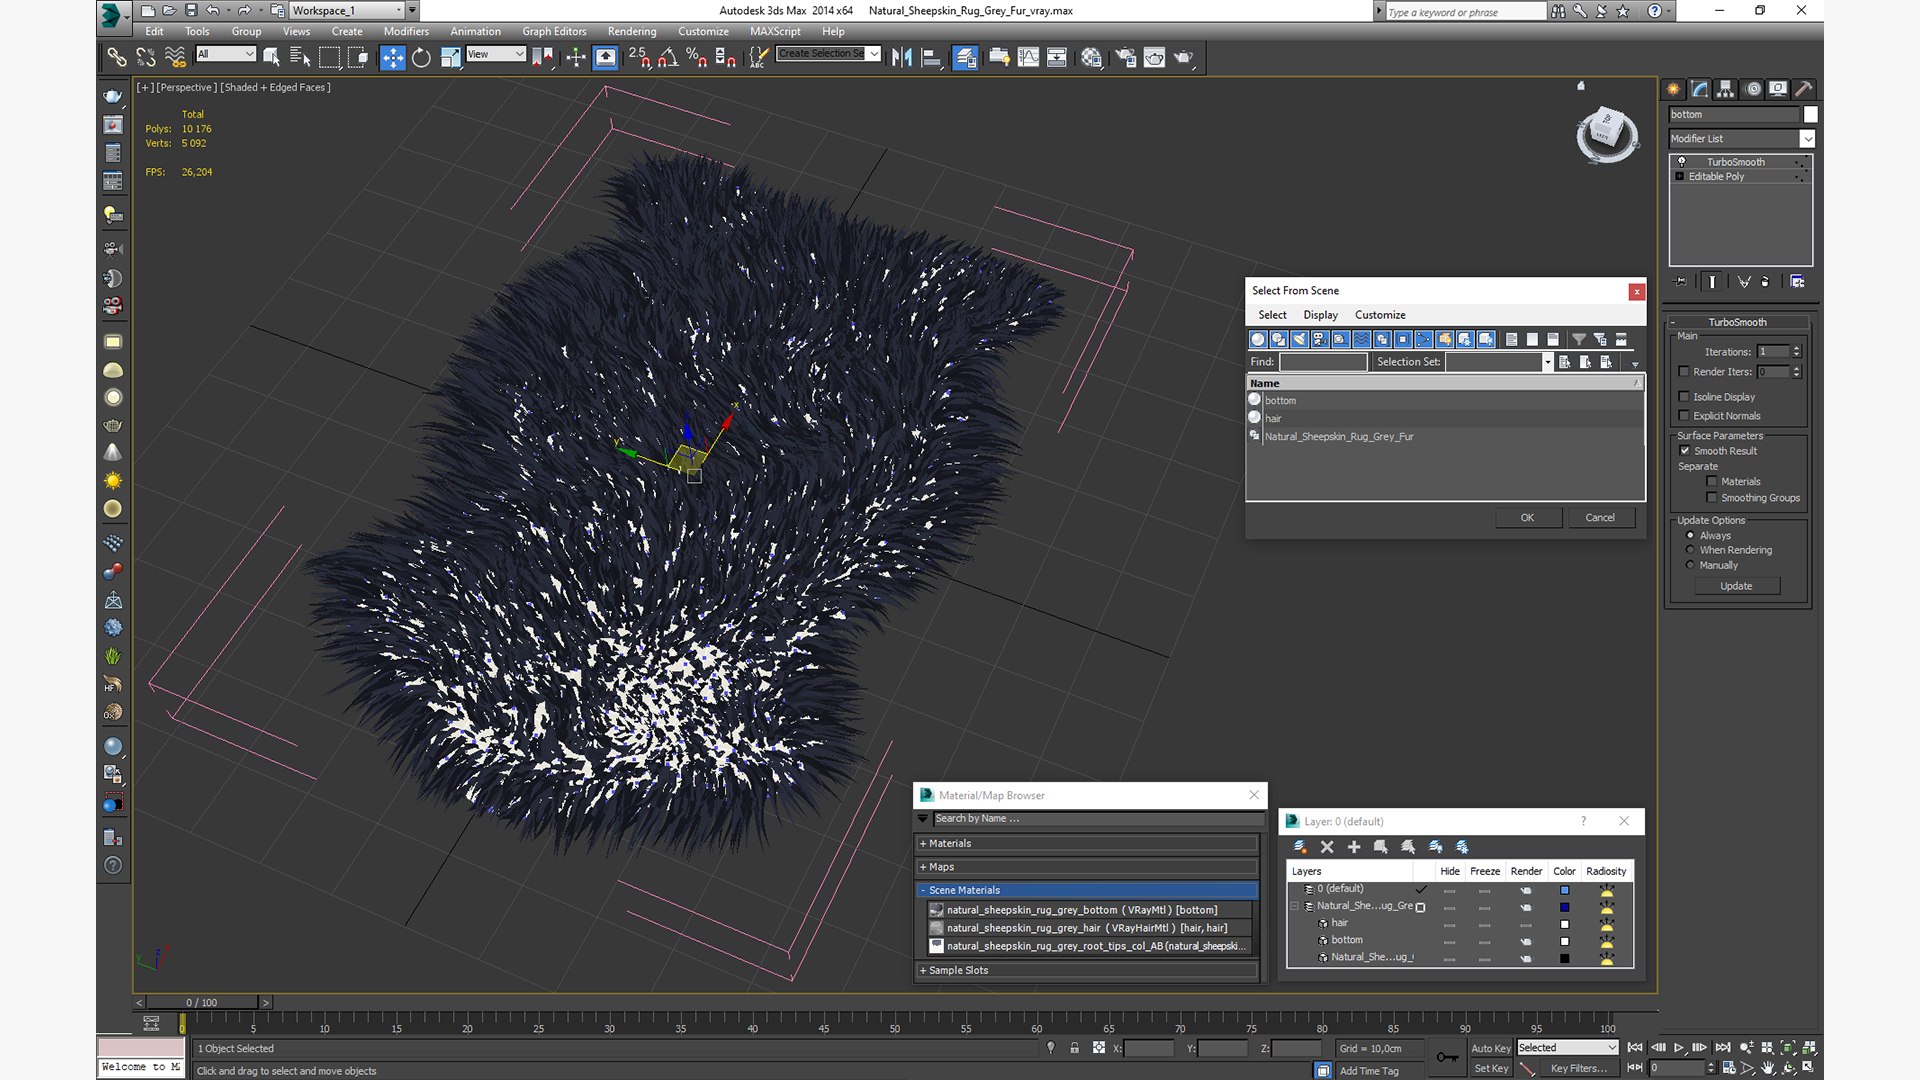Expand the Sample Slots group
Viewport: 1920px width, 1080px height.
click(x=957, y=970)
